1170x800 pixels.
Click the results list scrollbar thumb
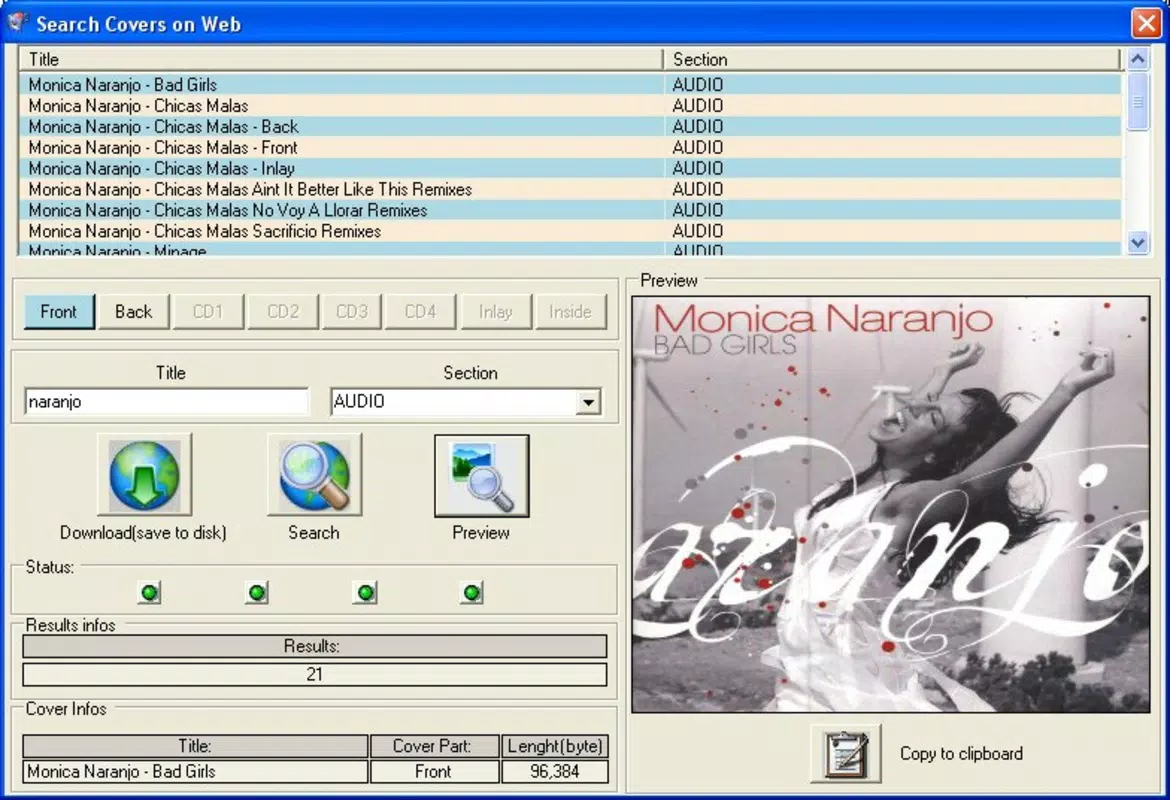coord(1137,101)
